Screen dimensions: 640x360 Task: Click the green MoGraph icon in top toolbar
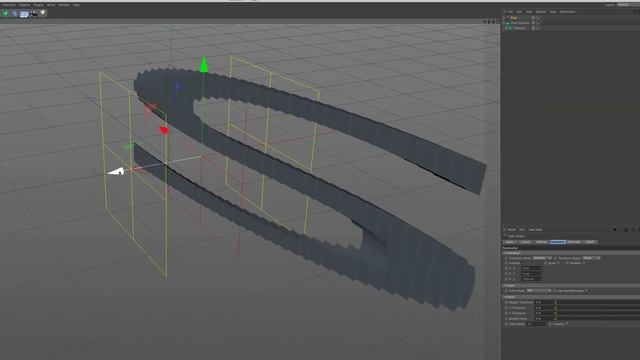point(6,13)
